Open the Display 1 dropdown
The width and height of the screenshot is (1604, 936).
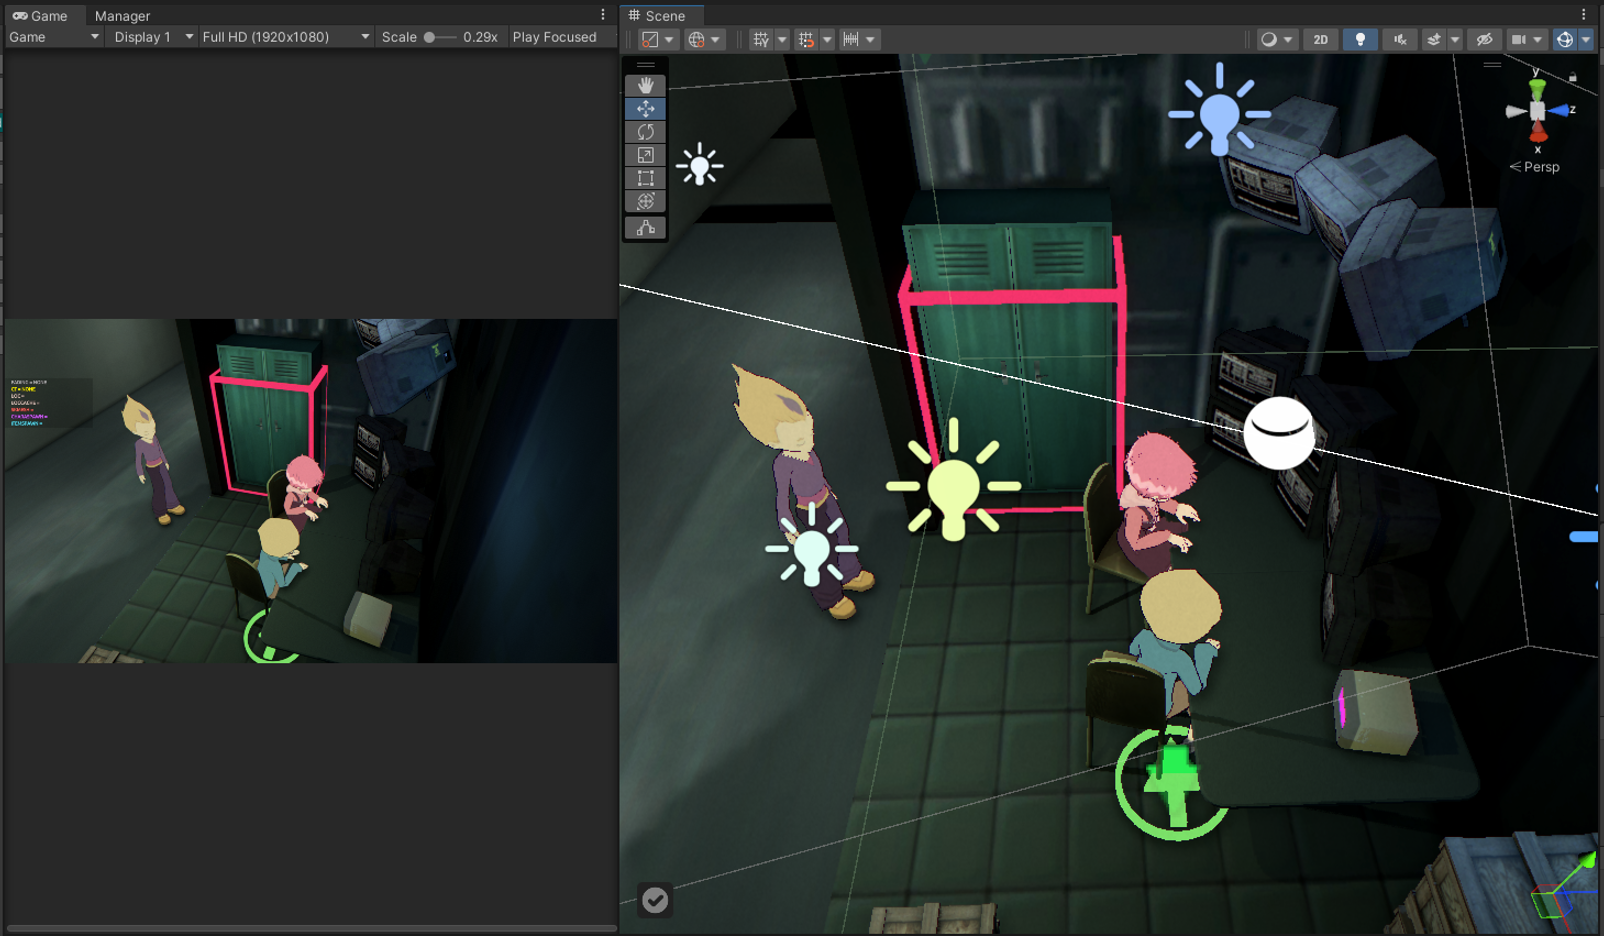[152, 37]
